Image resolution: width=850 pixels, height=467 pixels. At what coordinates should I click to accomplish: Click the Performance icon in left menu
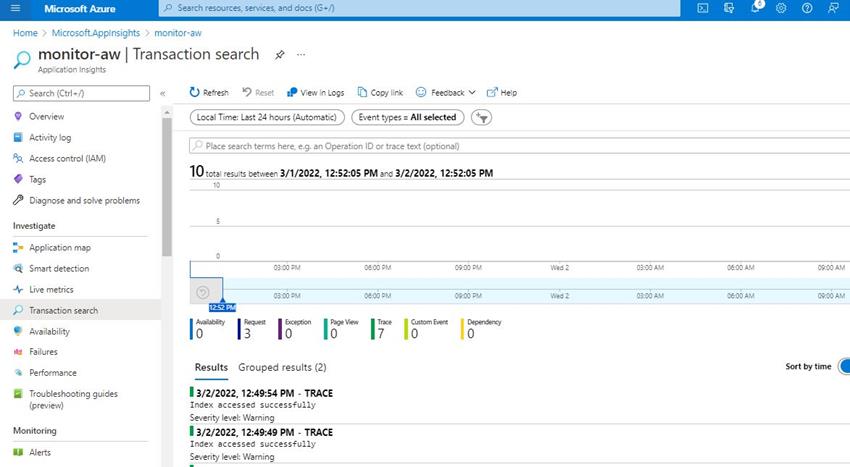coord(18,373)
